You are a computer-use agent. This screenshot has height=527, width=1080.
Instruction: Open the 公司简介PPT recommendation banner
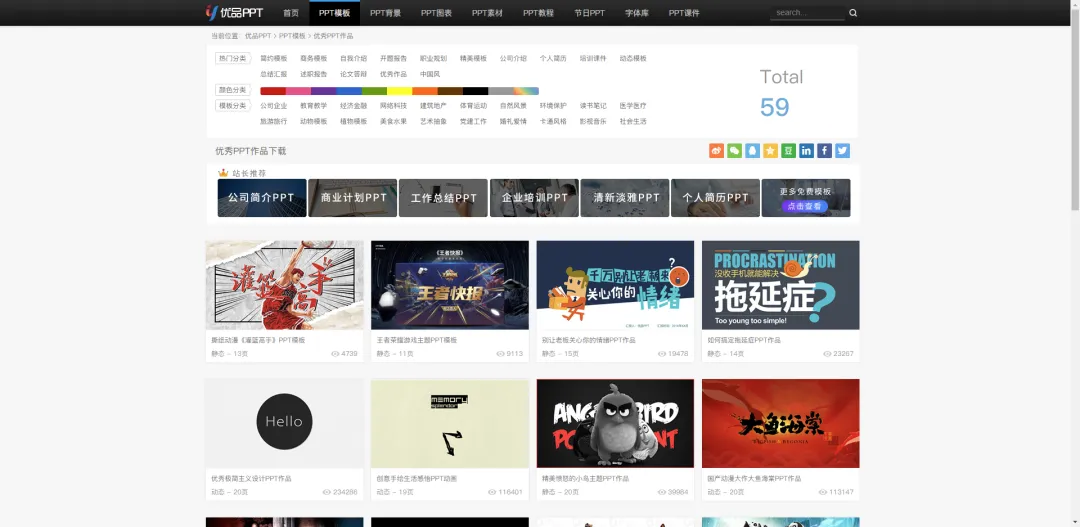(262, 198)
